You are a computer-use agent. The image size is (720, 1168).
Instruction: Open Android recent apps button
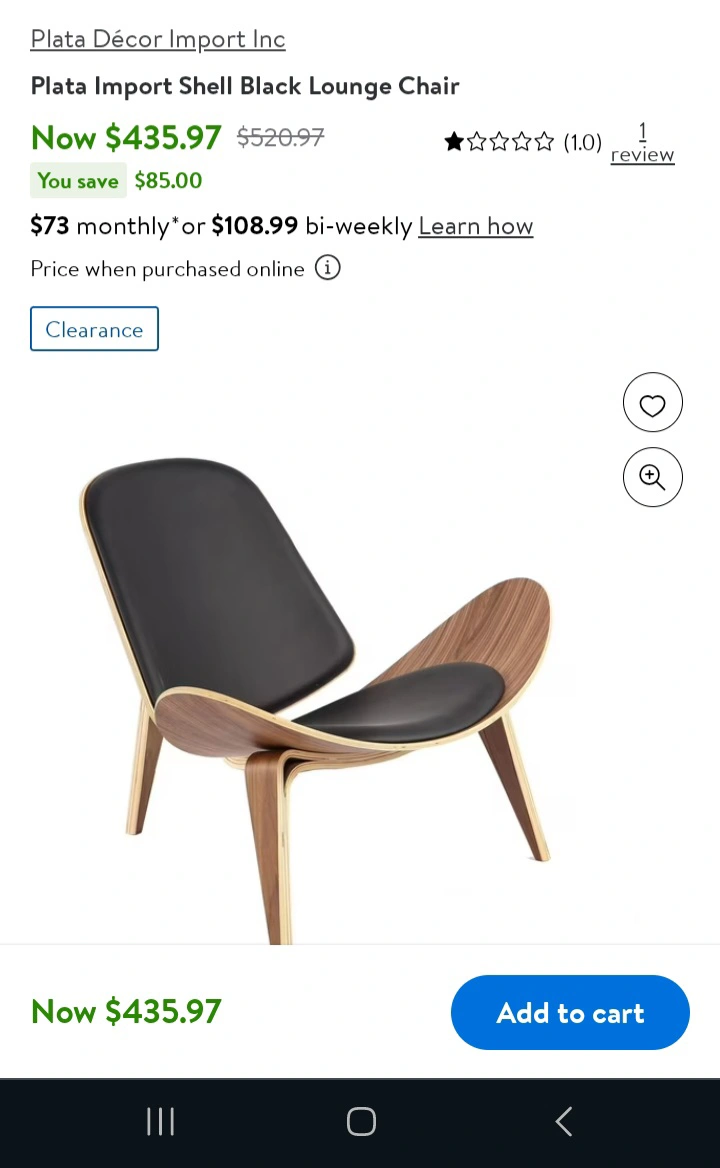160,1121
